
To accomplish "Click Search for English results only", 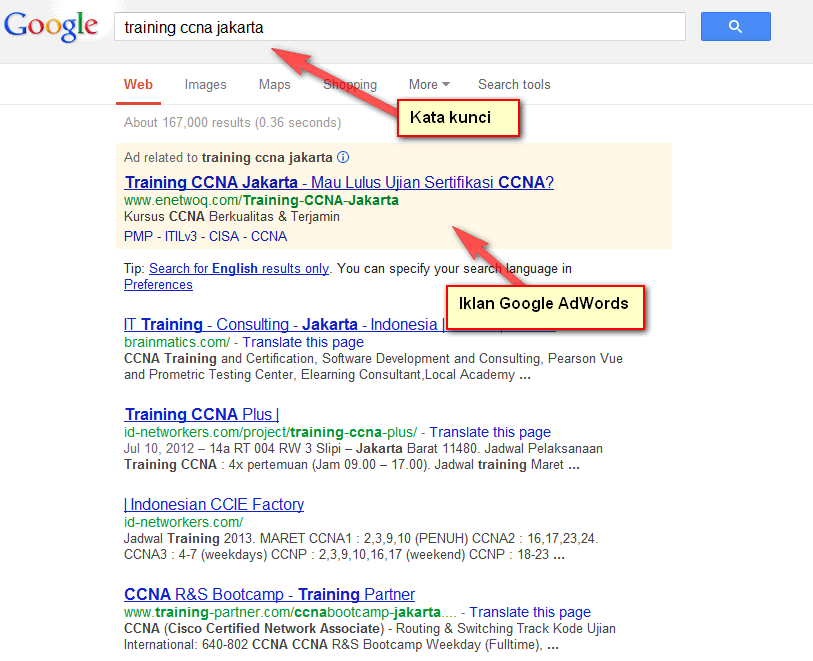I will tap(239, 269).
